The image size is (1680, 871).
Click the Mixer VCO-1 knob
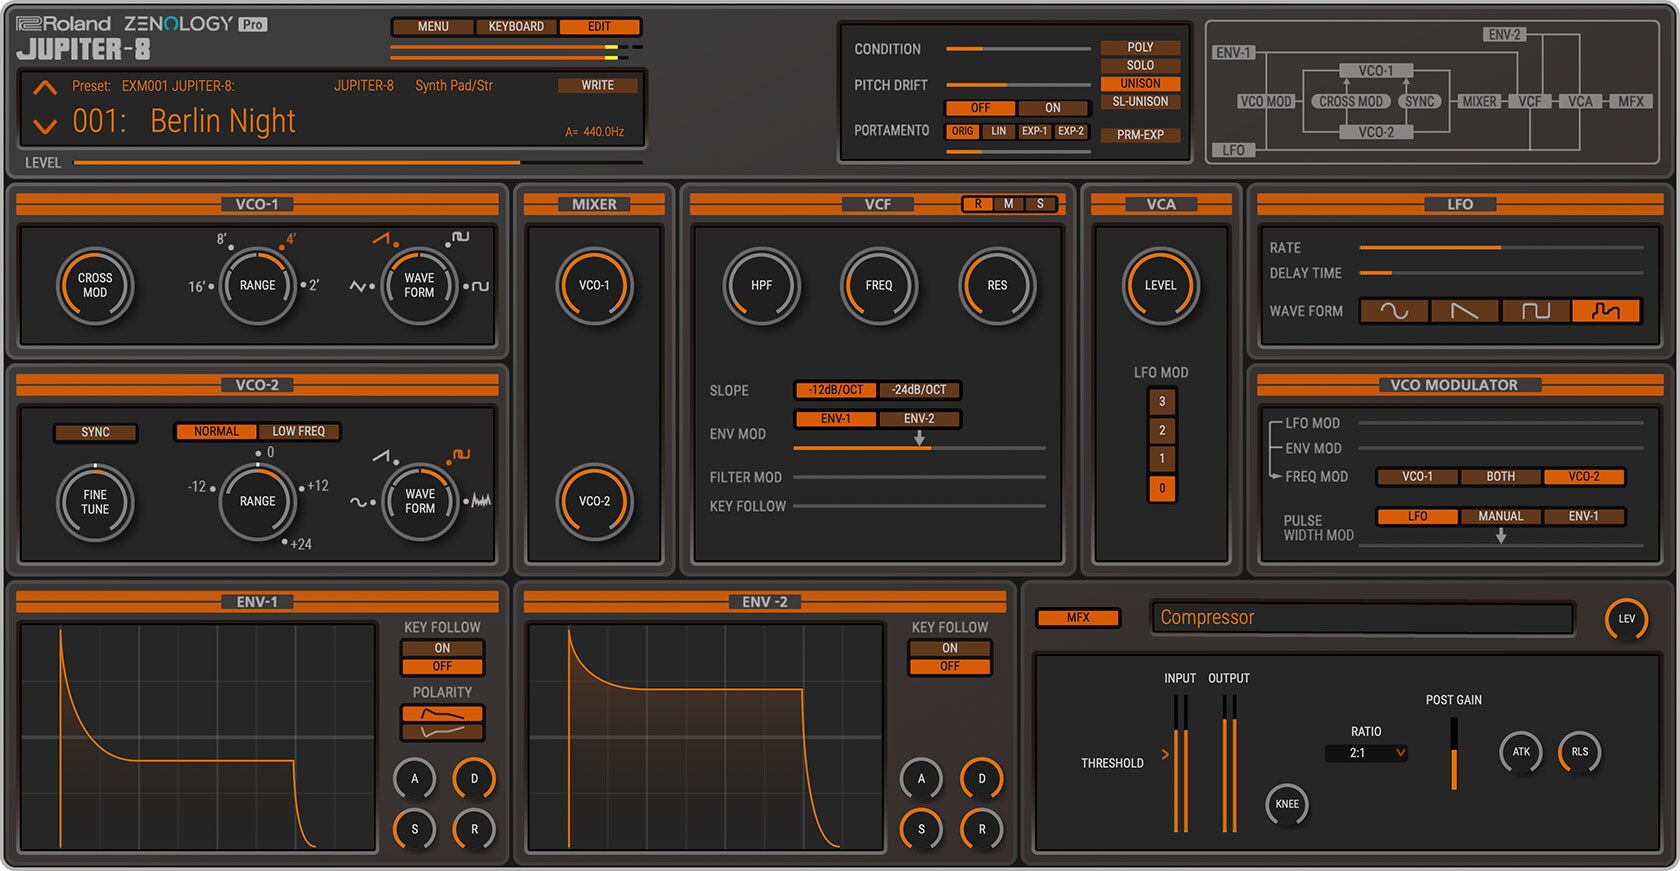pyautogui.click(x=594, y=286)
